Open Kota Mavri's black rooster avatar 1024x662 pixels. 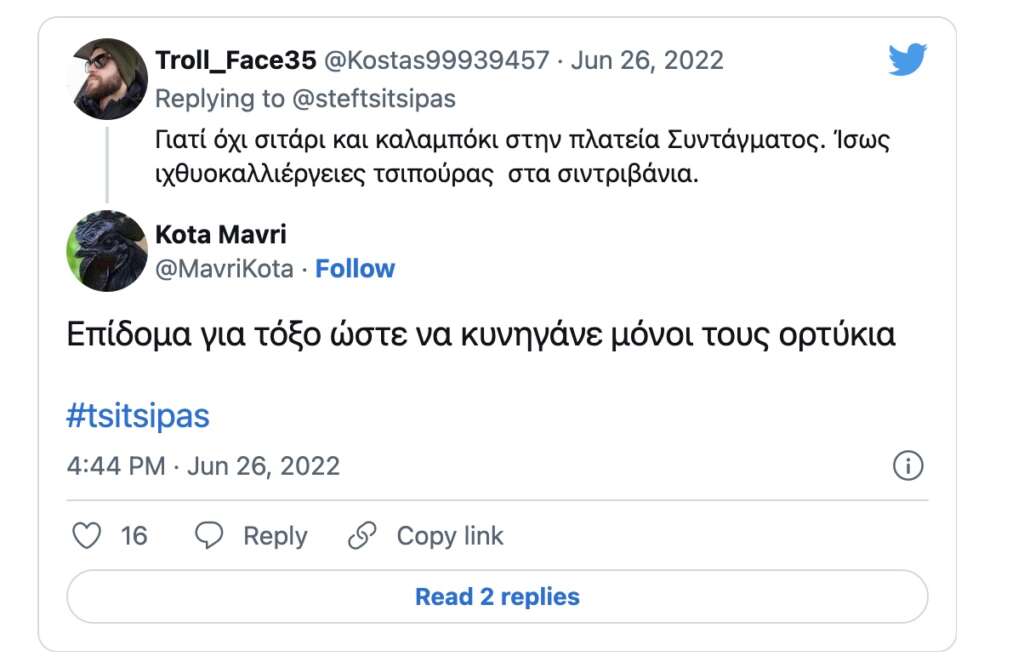click(x=108, y=251)
